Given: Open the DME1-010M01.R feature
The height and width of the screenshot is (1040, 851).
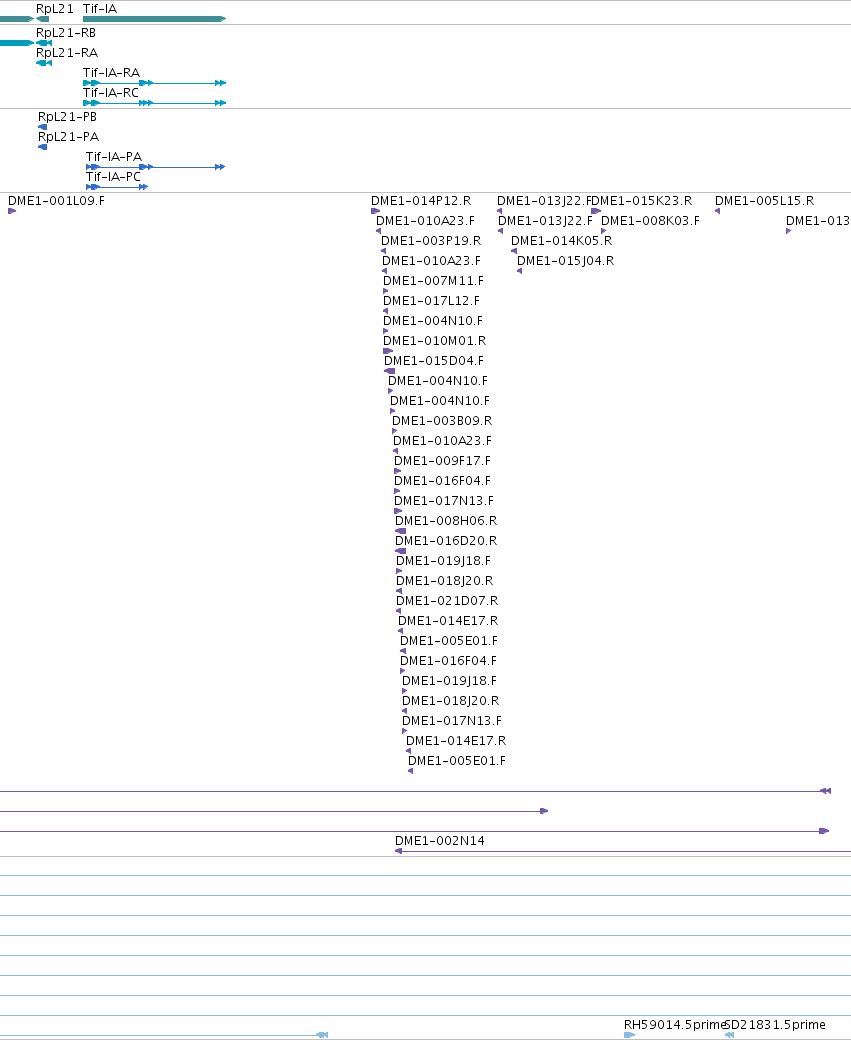Looking at the screenshot, I should pos(434,341).
